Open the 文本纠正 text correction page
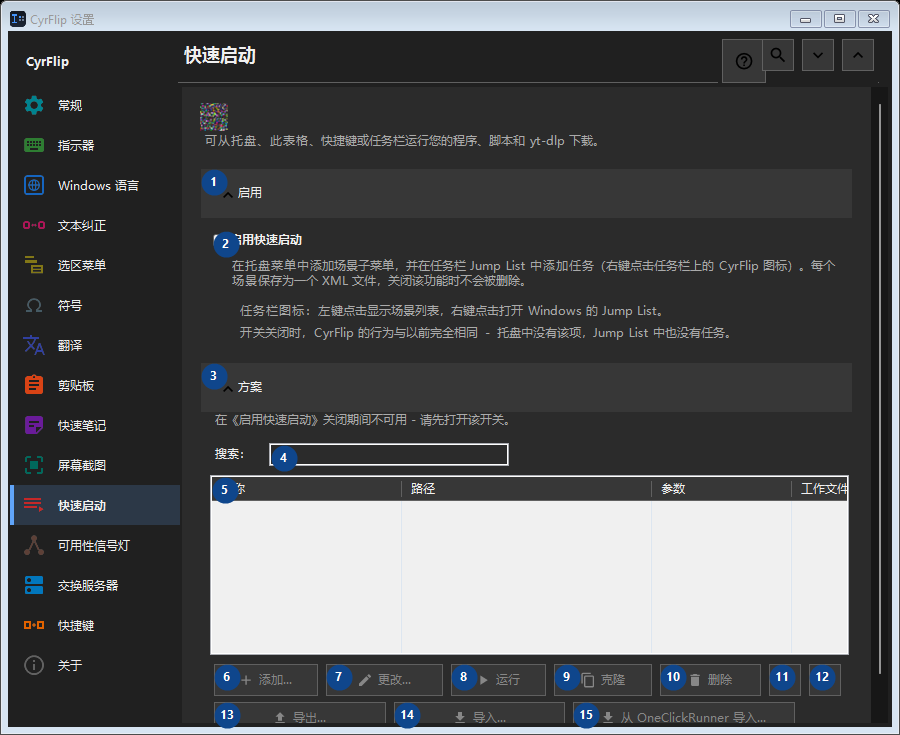The width and height of the screenshot is (900, 735). (95, 225)
